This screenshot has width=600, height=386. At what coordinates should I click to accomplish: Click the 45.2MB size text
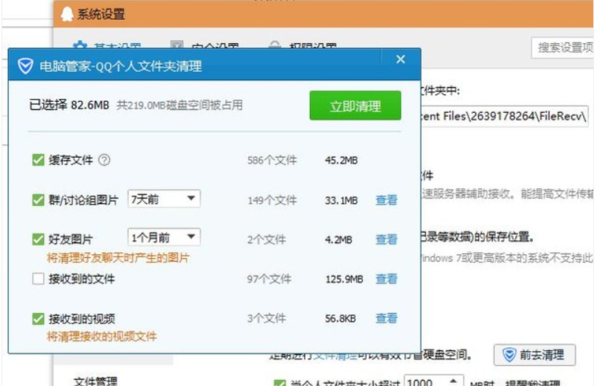pos(341,160)
